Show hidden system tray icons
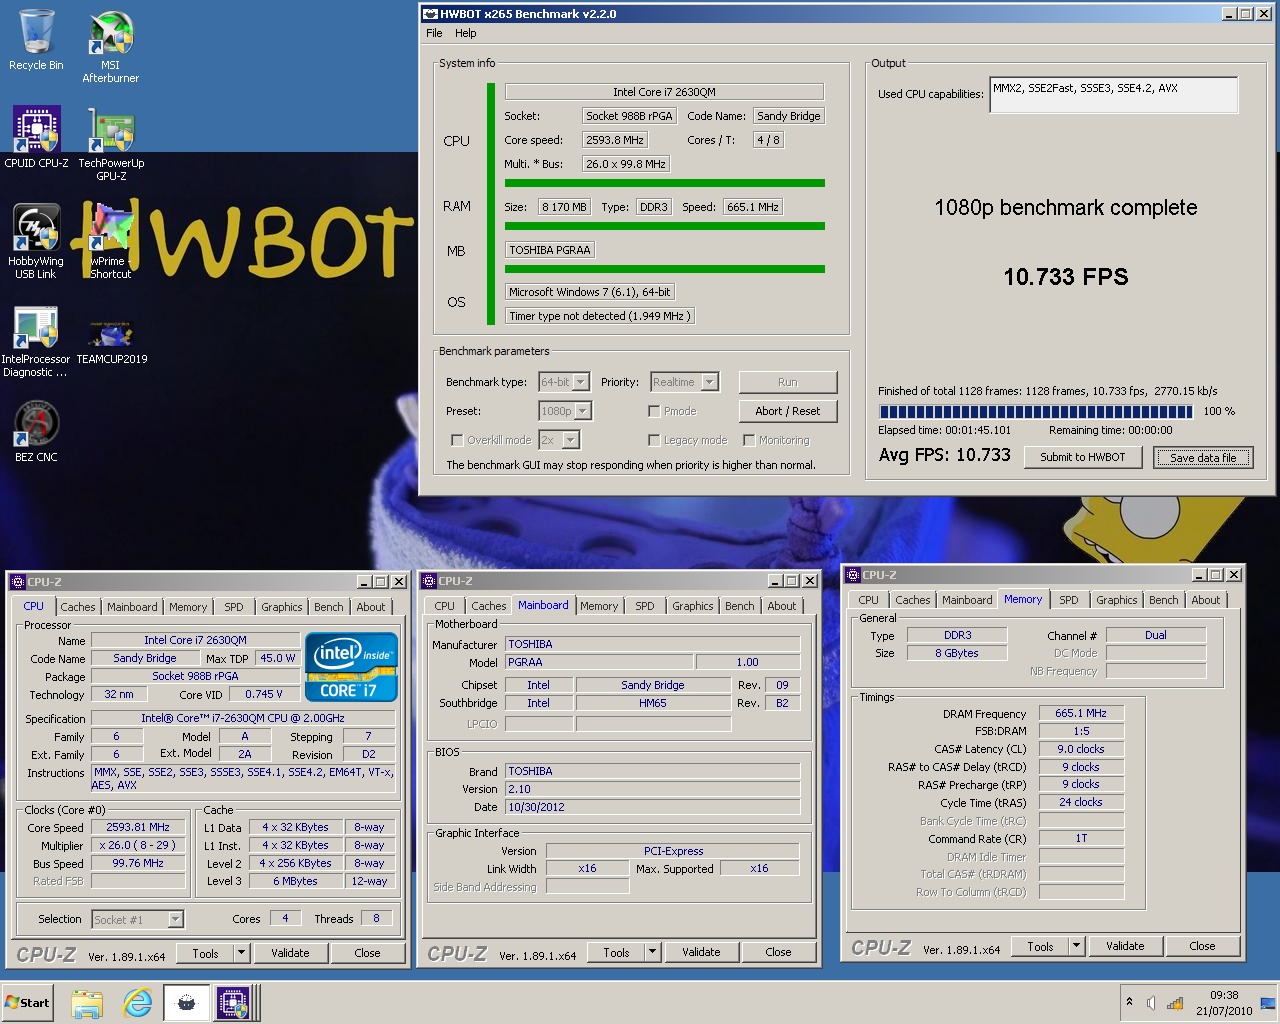Screen dimensions: 1280x1024 (1129, 1002)
